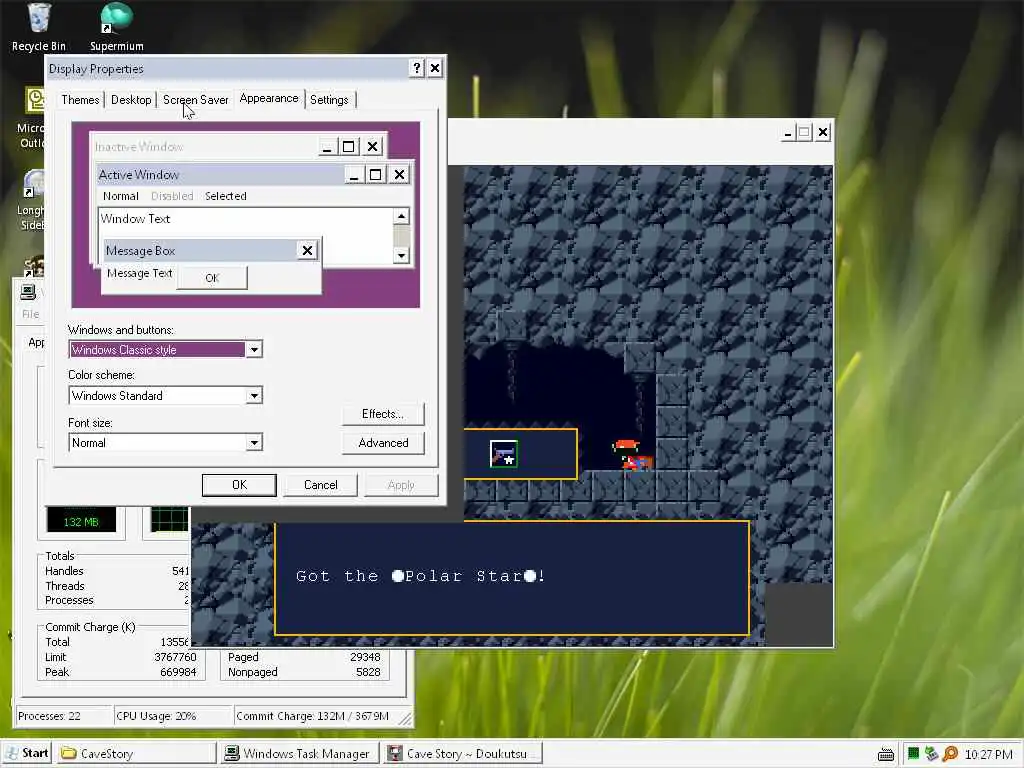Click the Start button
The image size is (1024, 768).
27,753
